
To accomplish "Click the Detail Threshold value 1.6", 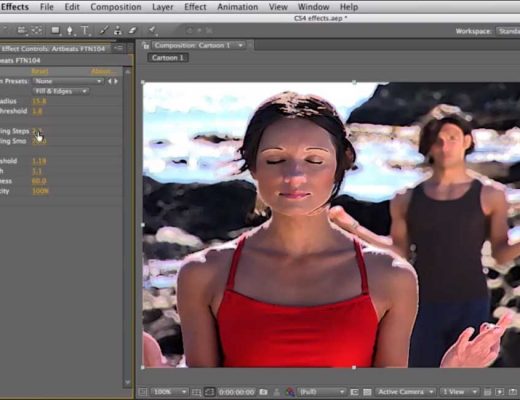I will click(x=37, y=111).
